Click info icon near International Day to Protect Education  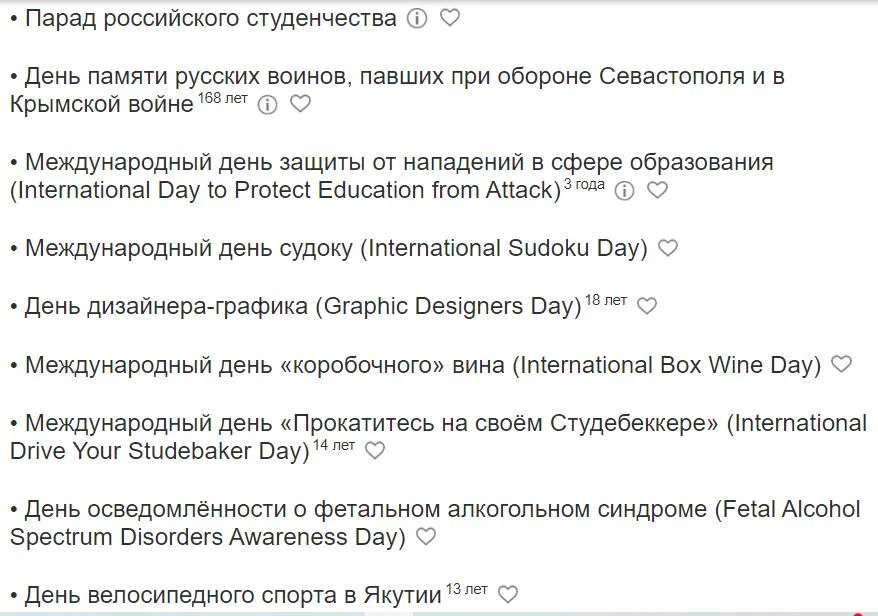(625, 190)
